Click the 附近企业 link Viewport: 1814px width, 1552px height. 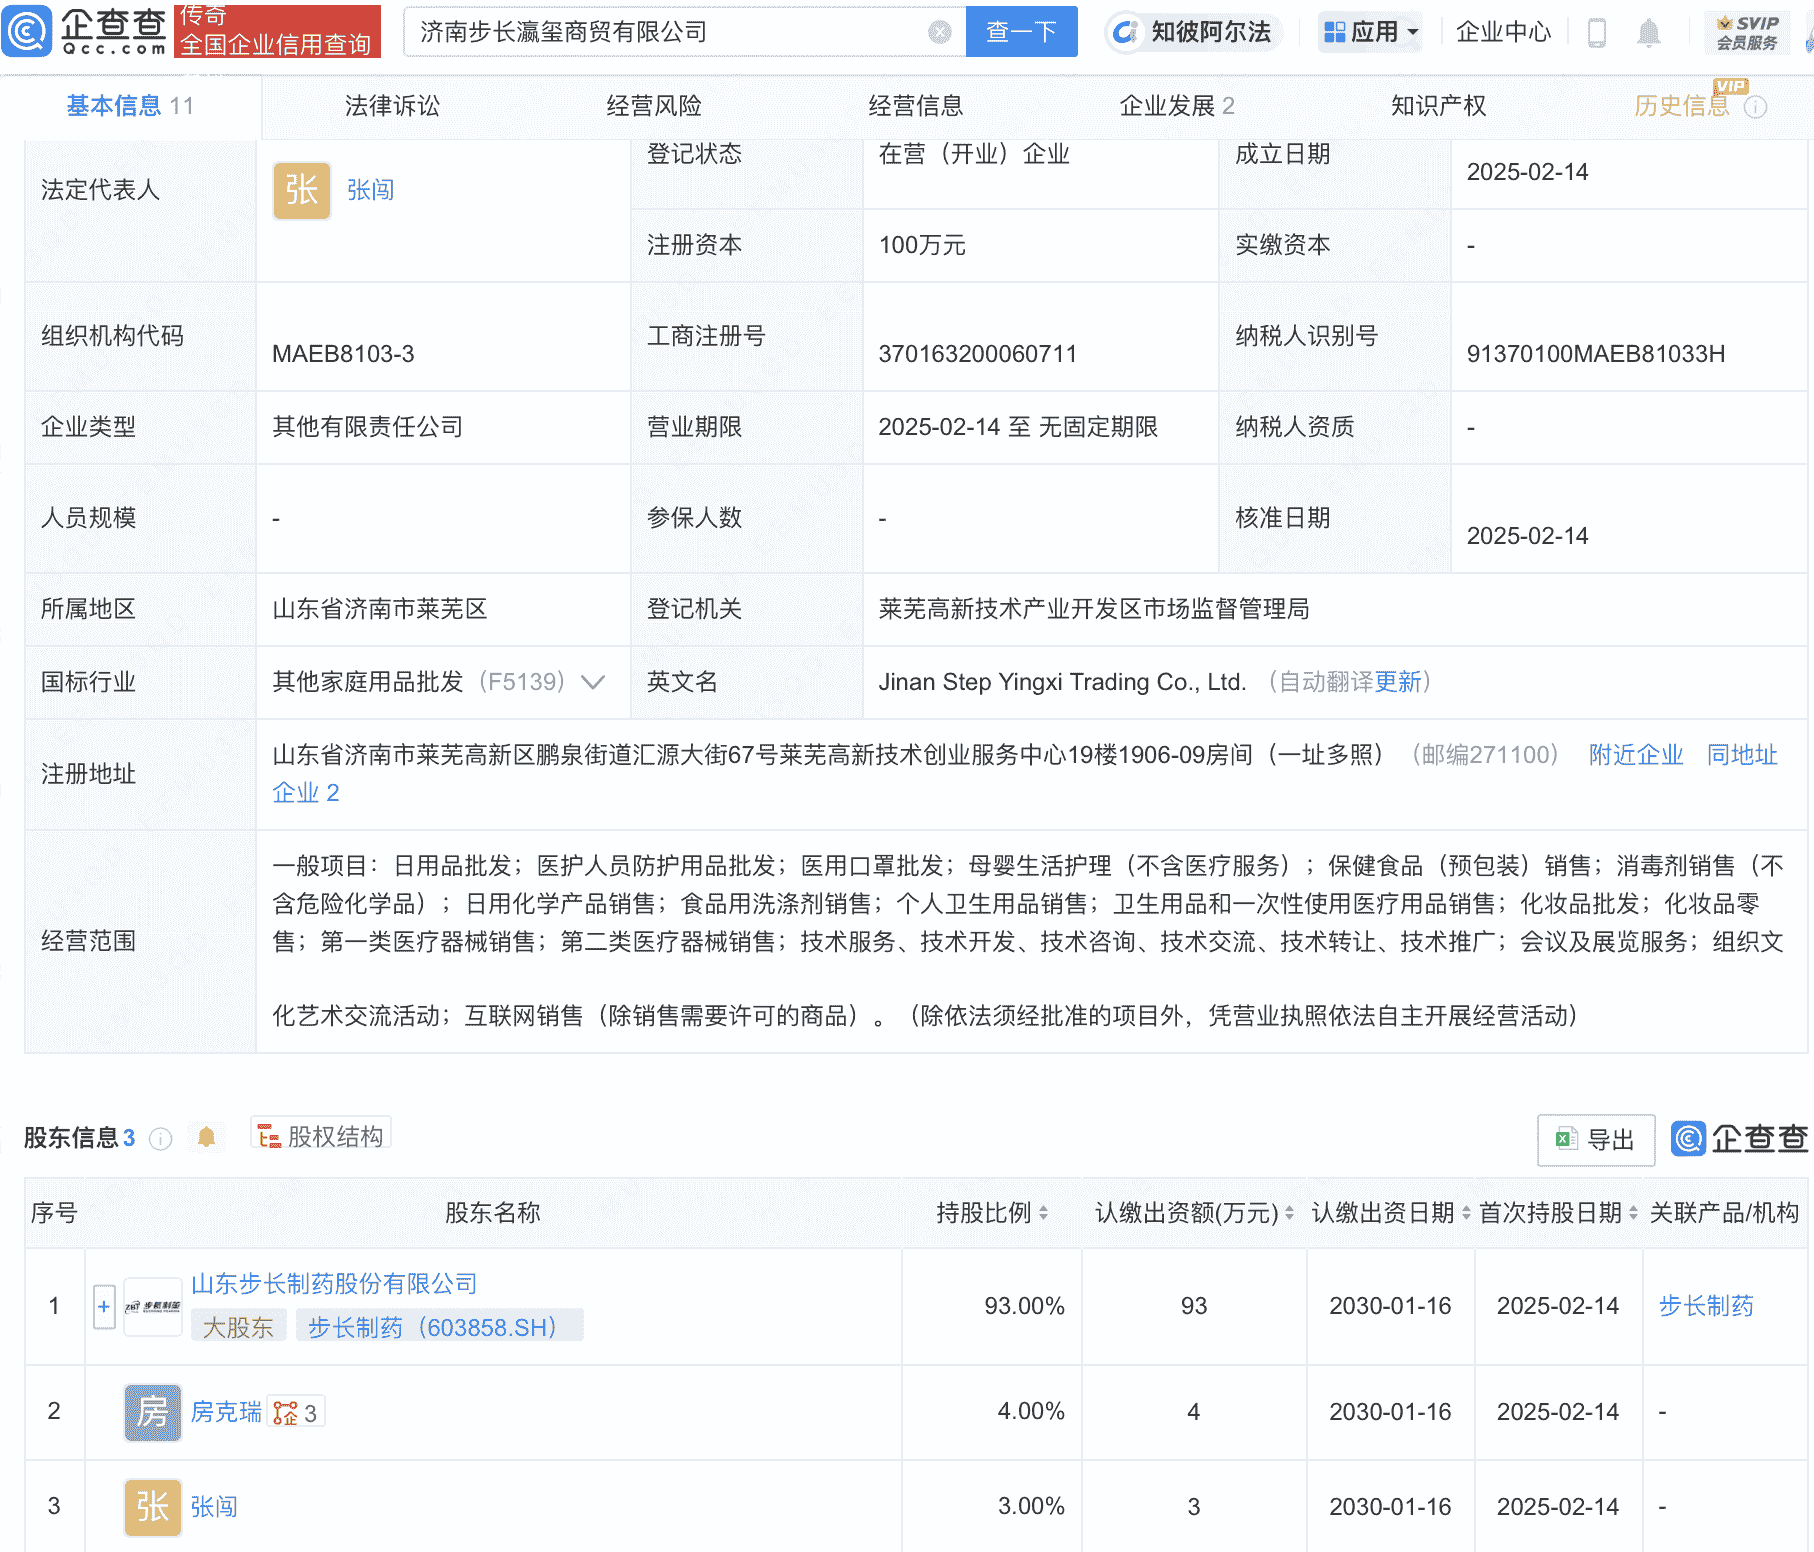click(1634, 756)
